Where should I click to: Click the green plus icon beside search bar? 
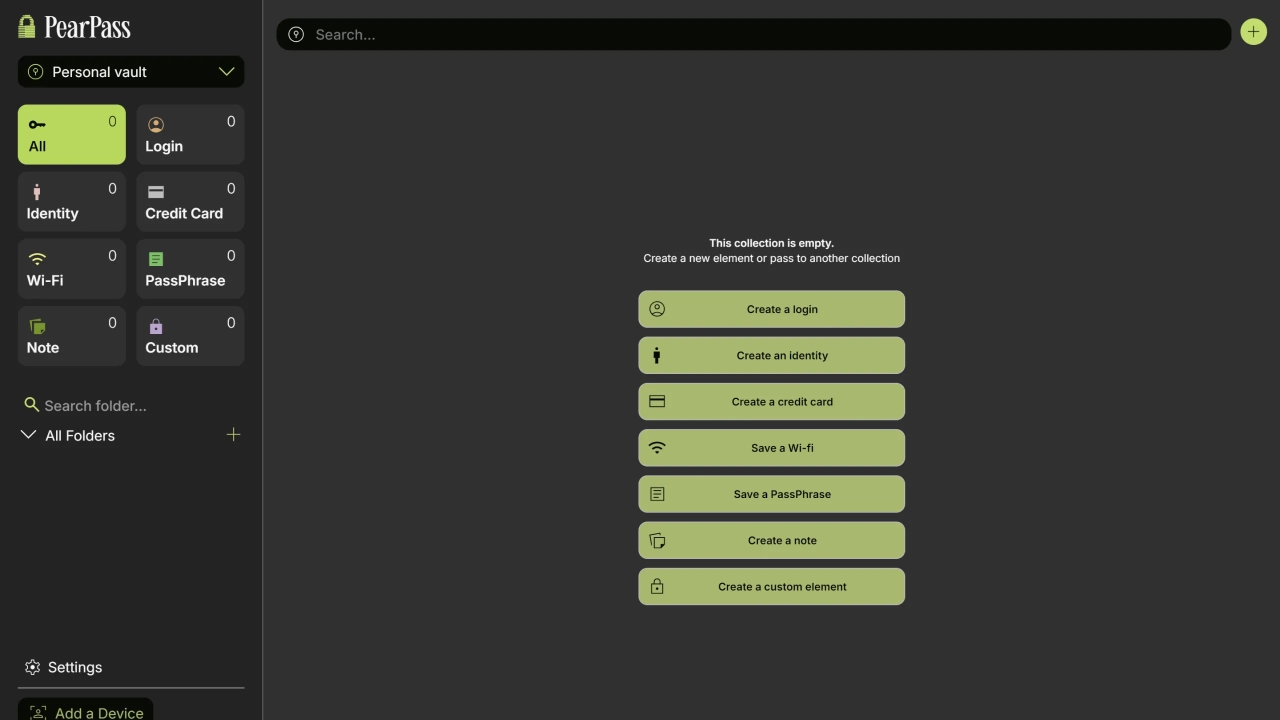(1253, 32)
